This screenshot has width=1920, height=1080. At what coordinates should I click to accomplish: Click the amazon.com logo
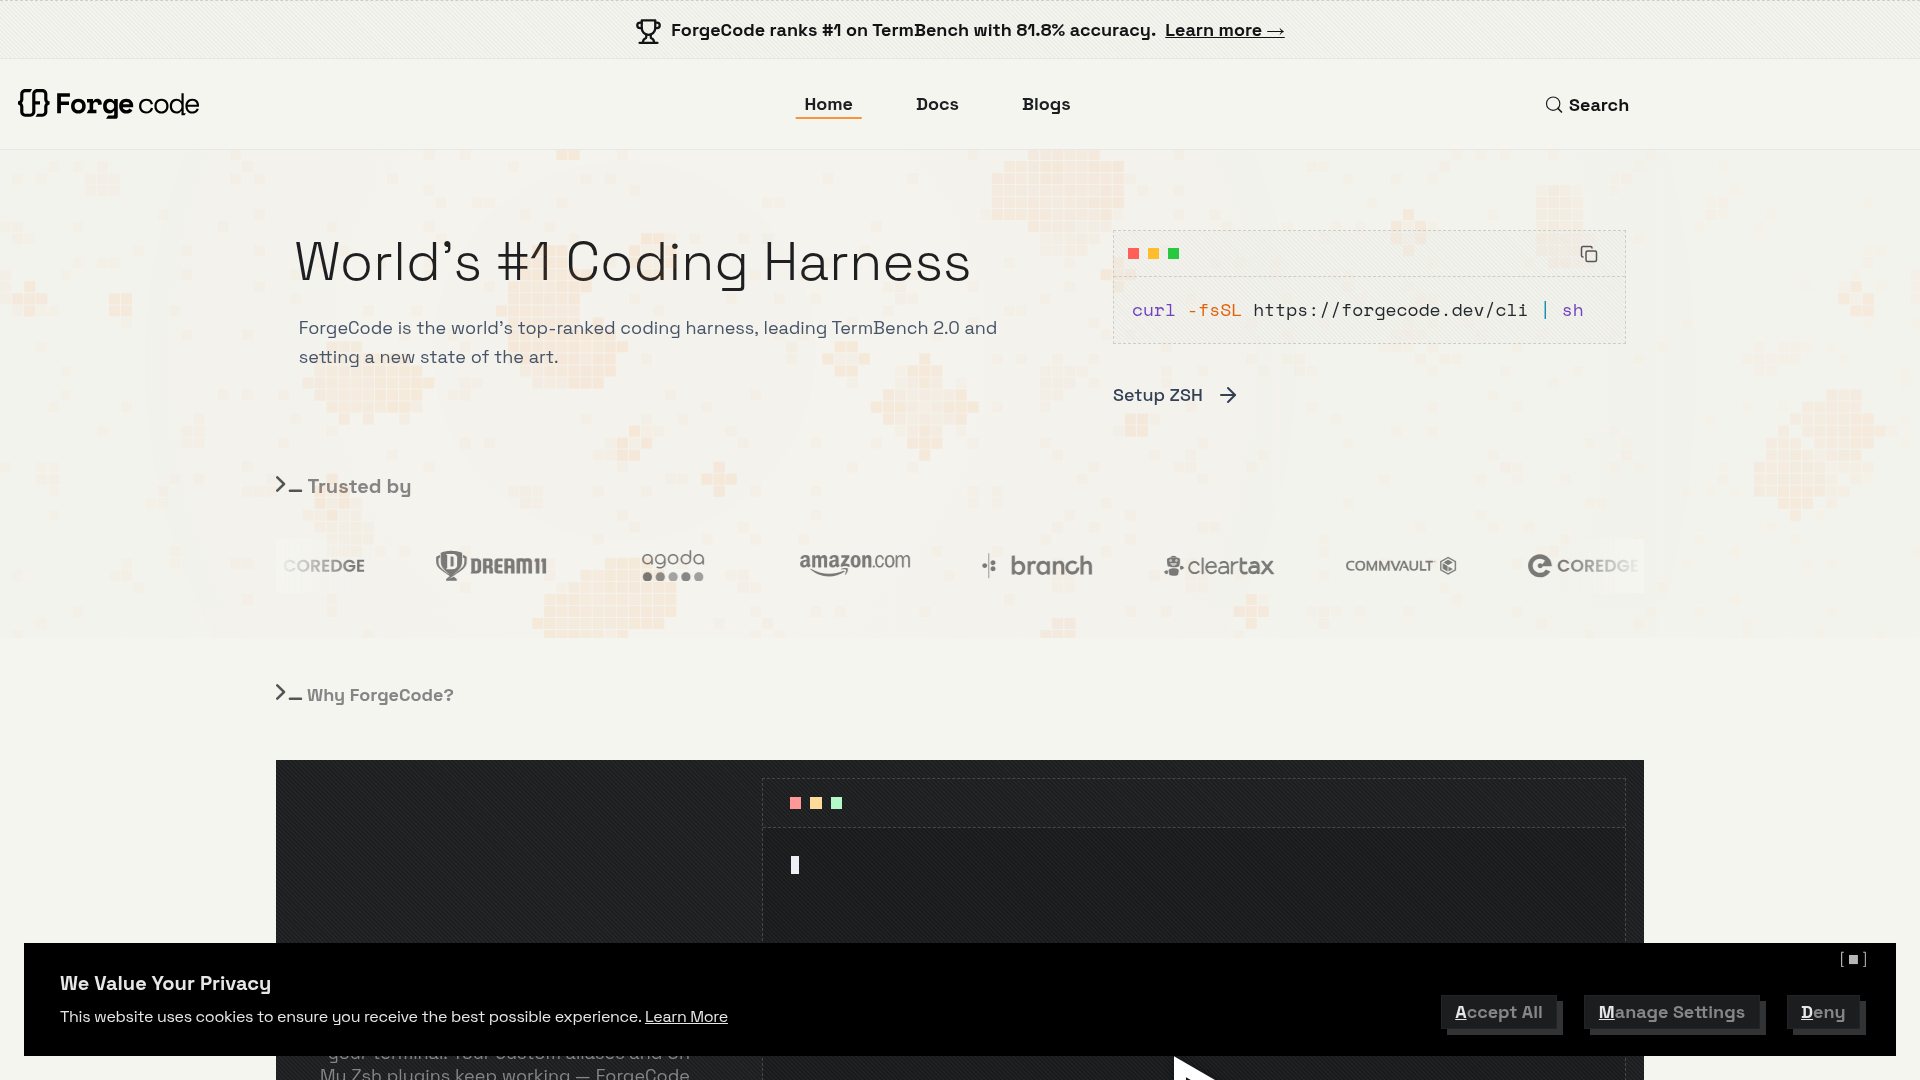(x=855, y=565)
